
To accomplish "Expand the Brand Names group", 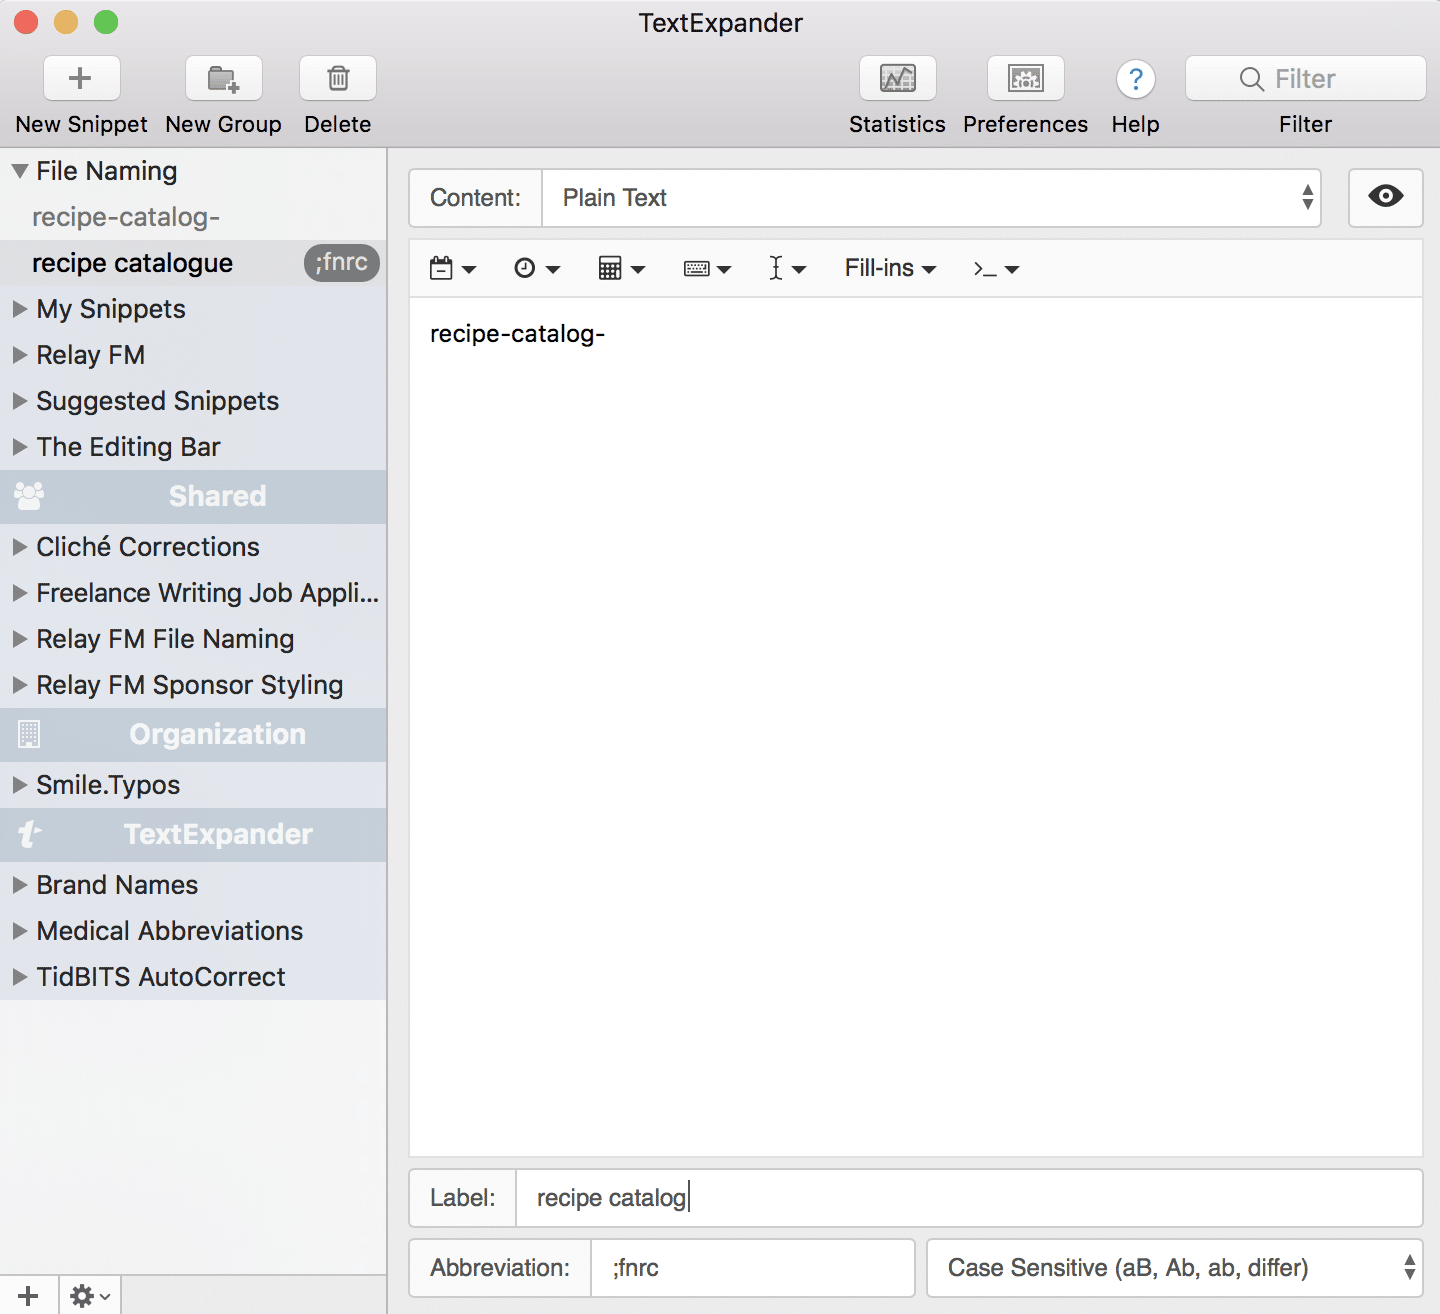I will tap(19, 885).
